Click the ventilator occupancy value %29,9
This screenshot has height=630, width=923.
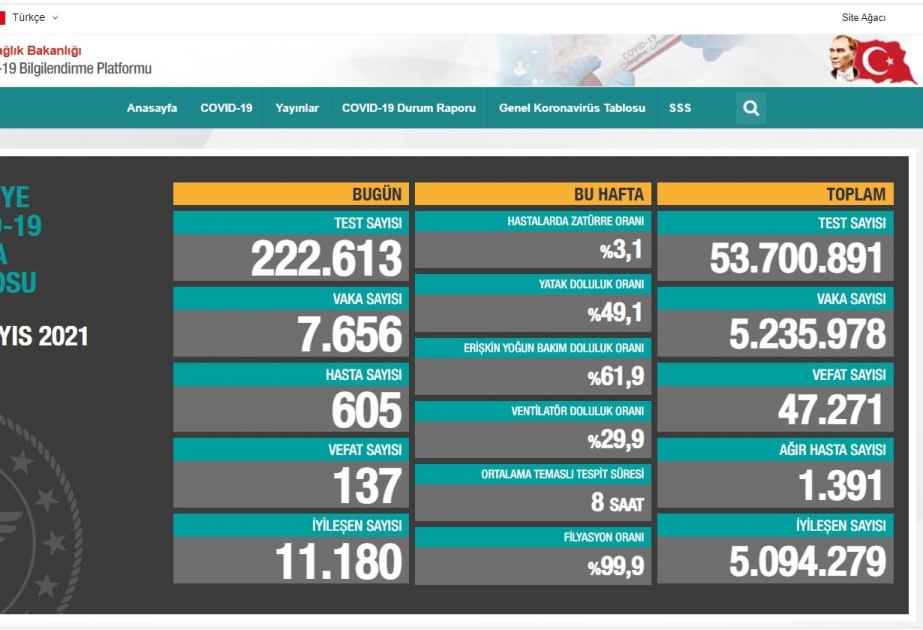click(615, 439)
